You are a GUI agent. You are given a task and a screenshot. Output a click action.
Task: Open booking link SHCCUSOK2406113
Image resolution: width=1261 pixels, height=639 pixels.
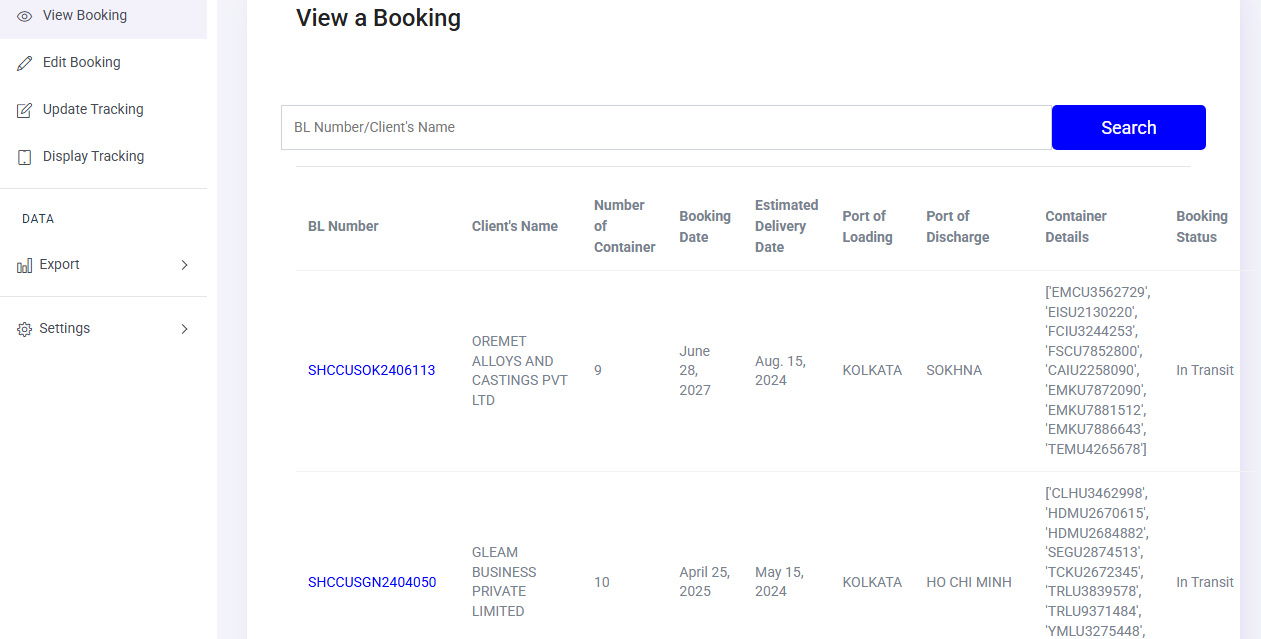tap(371, 370)
